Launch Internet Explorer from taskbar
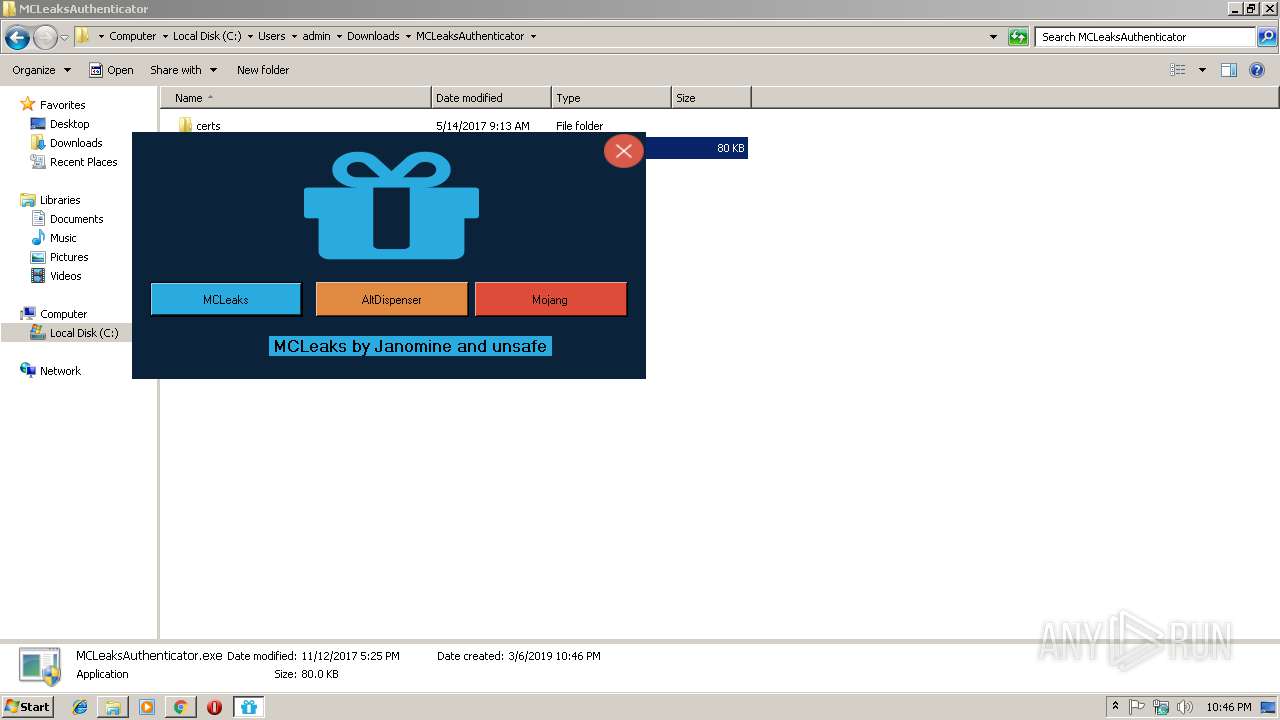1280x720 pixels. (80, 707)
